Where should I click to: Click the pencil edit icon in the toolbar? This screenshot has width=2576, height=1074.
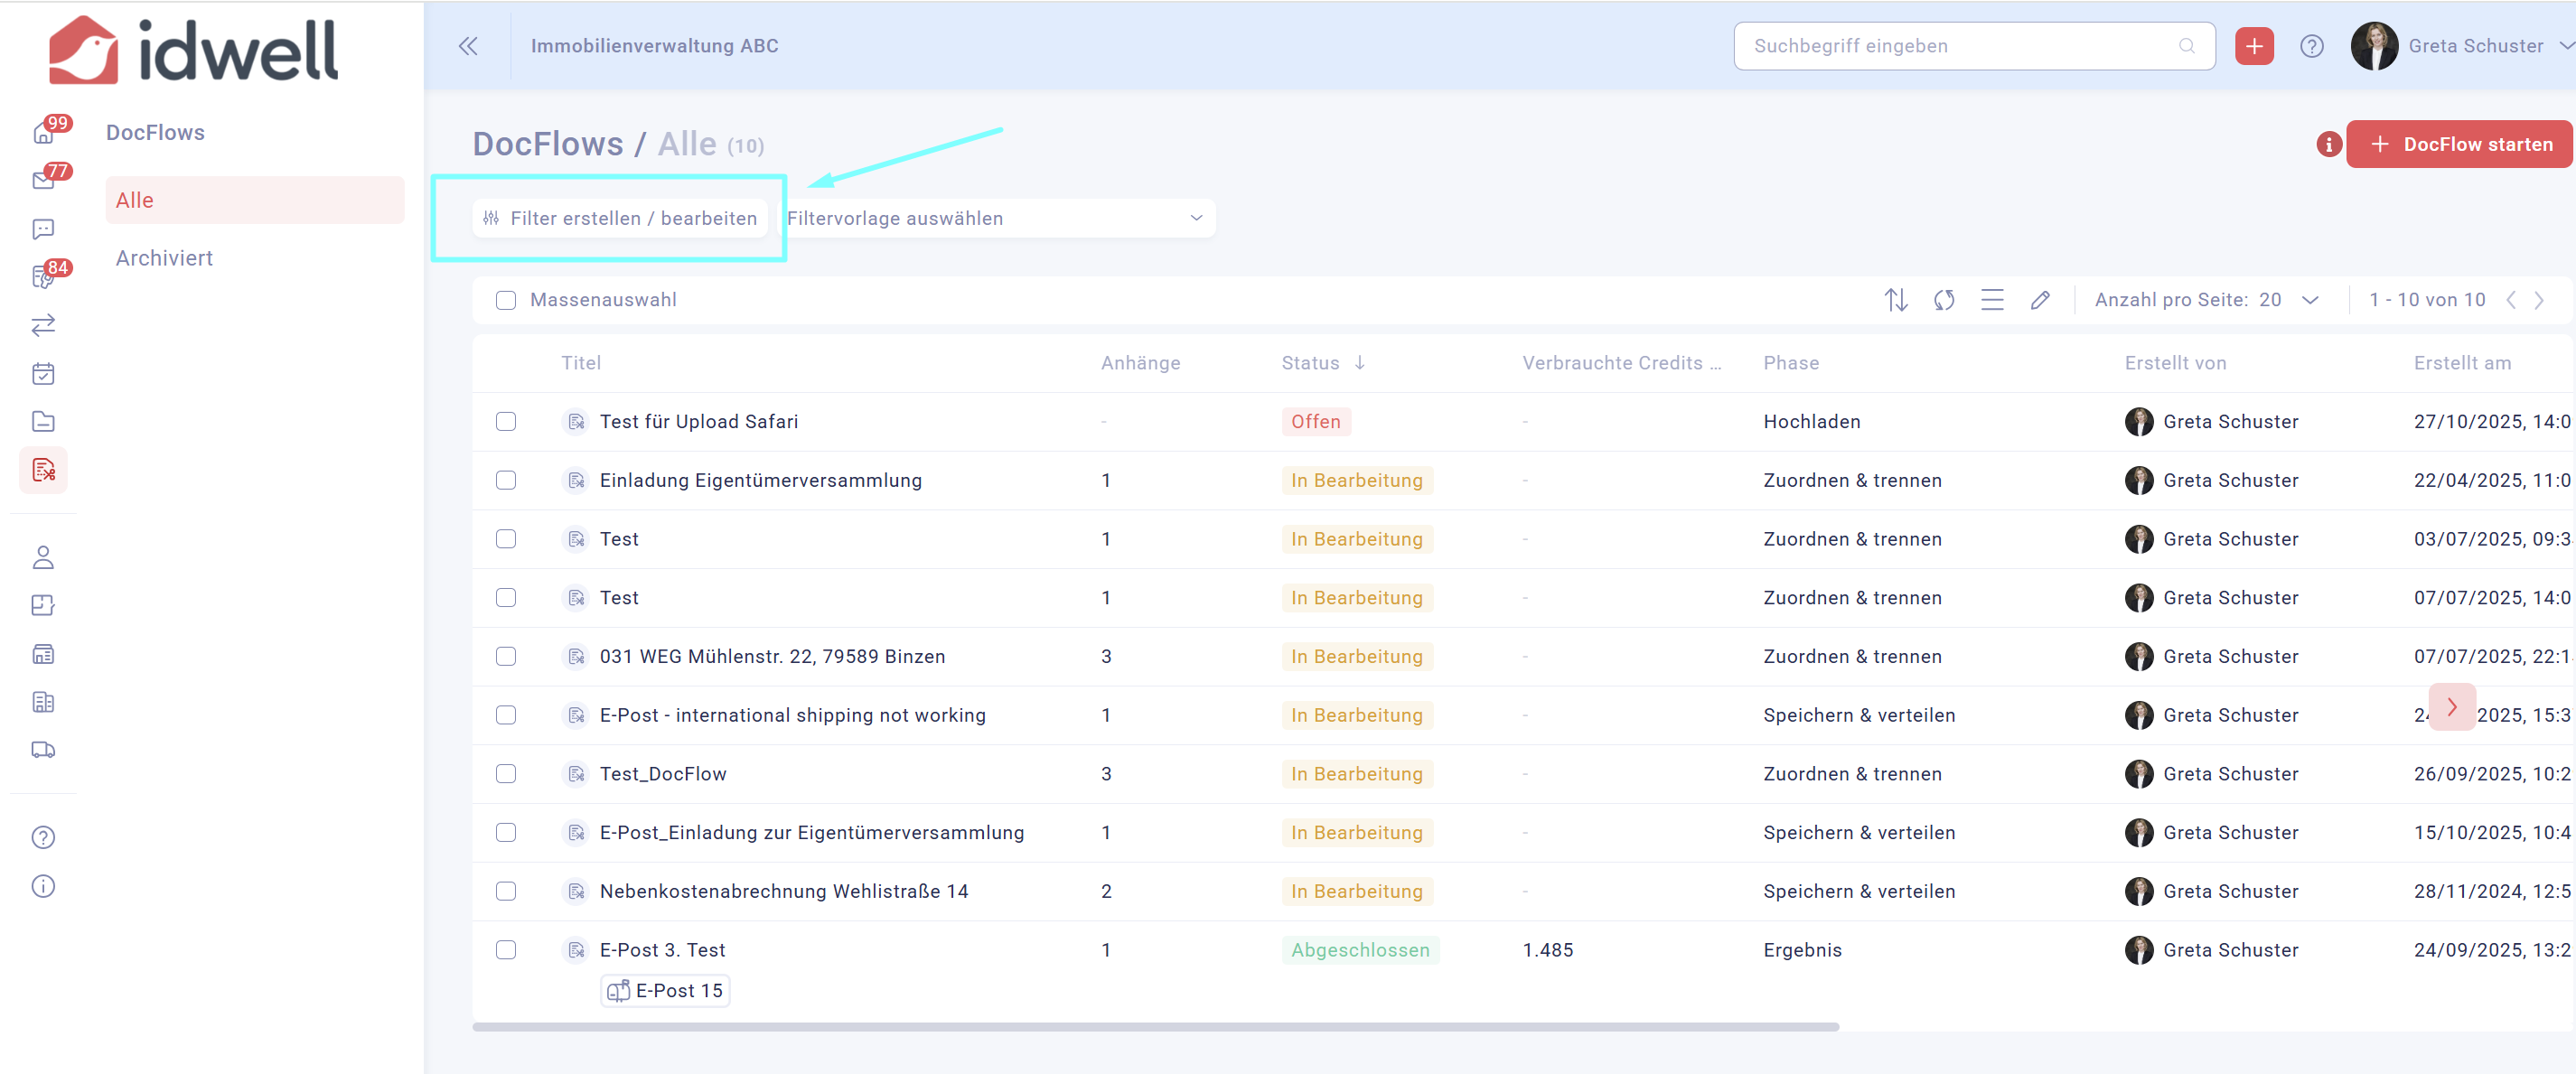point(2040,300)
